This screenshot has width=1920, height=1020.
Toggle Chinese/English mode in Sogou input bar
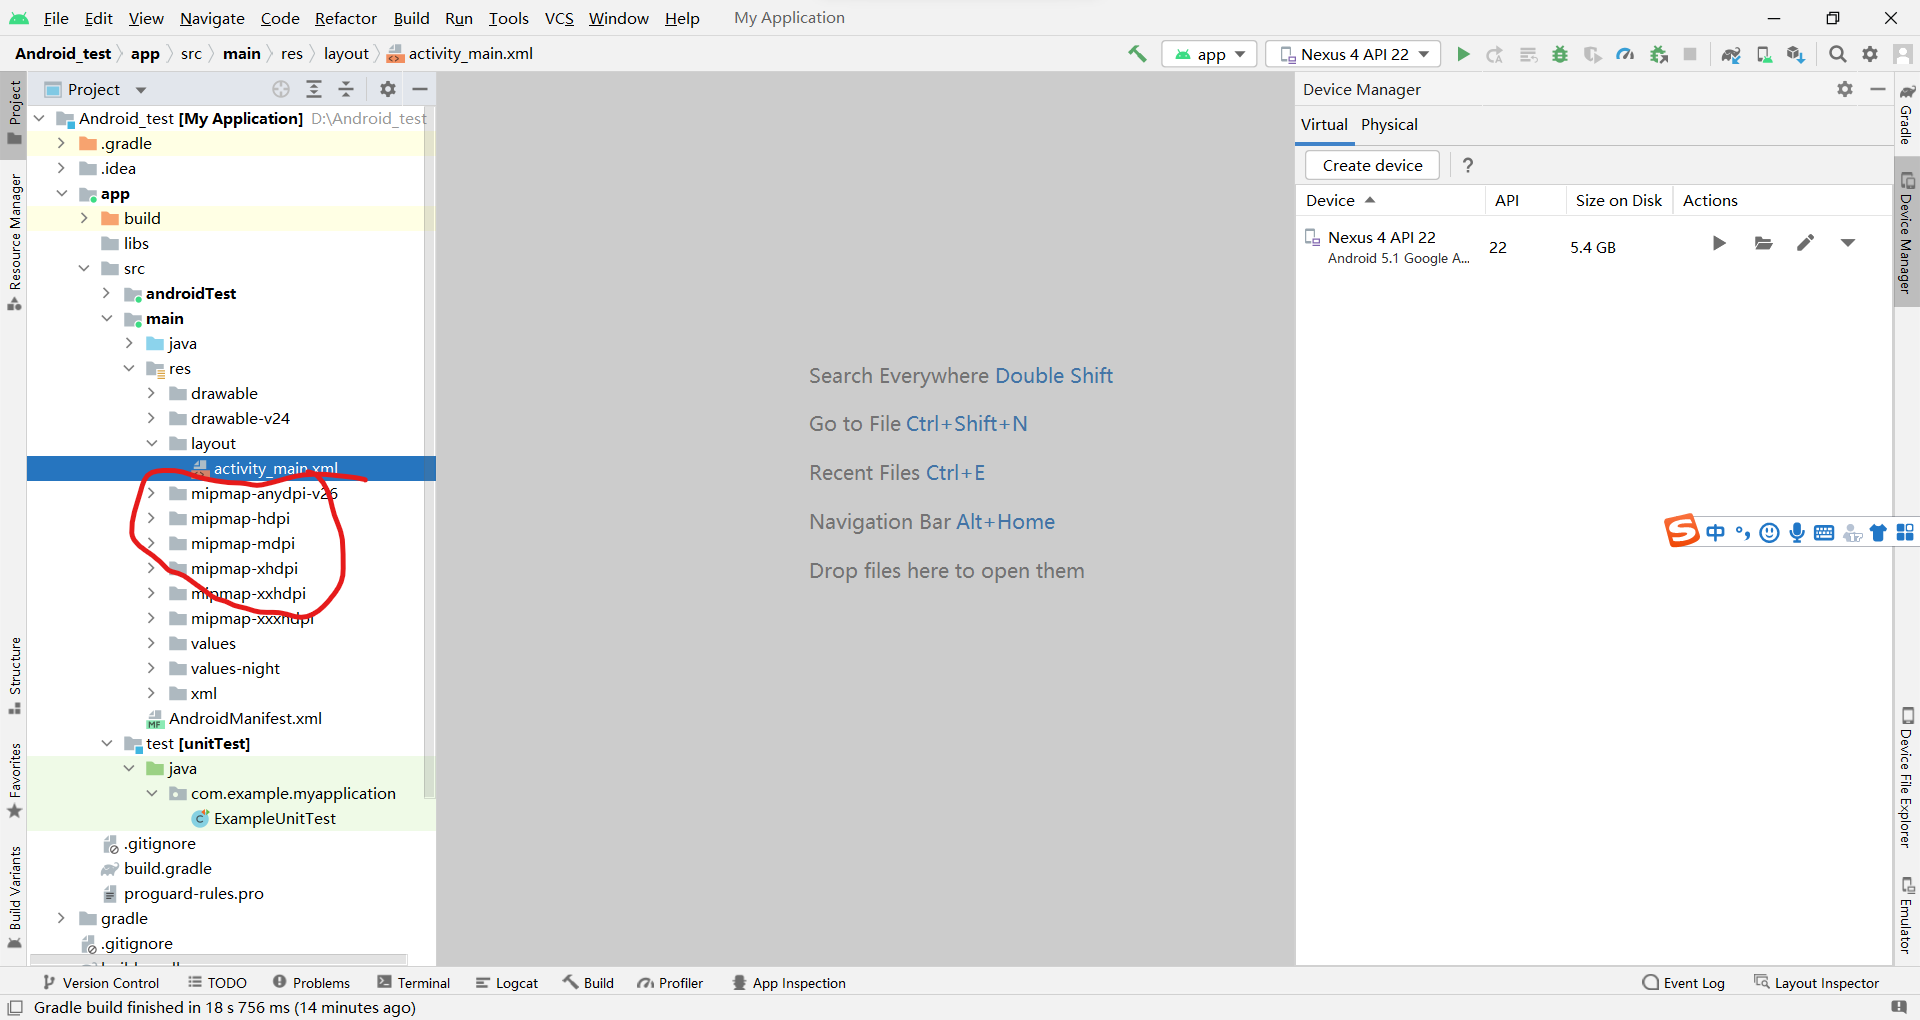(x=1715, y=532)
